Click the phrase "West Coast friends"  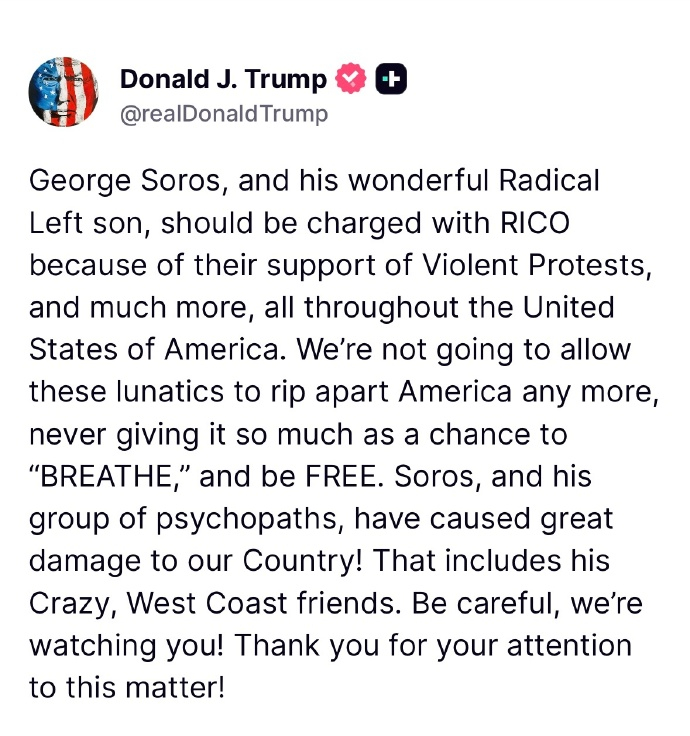(x=261, y=603)
